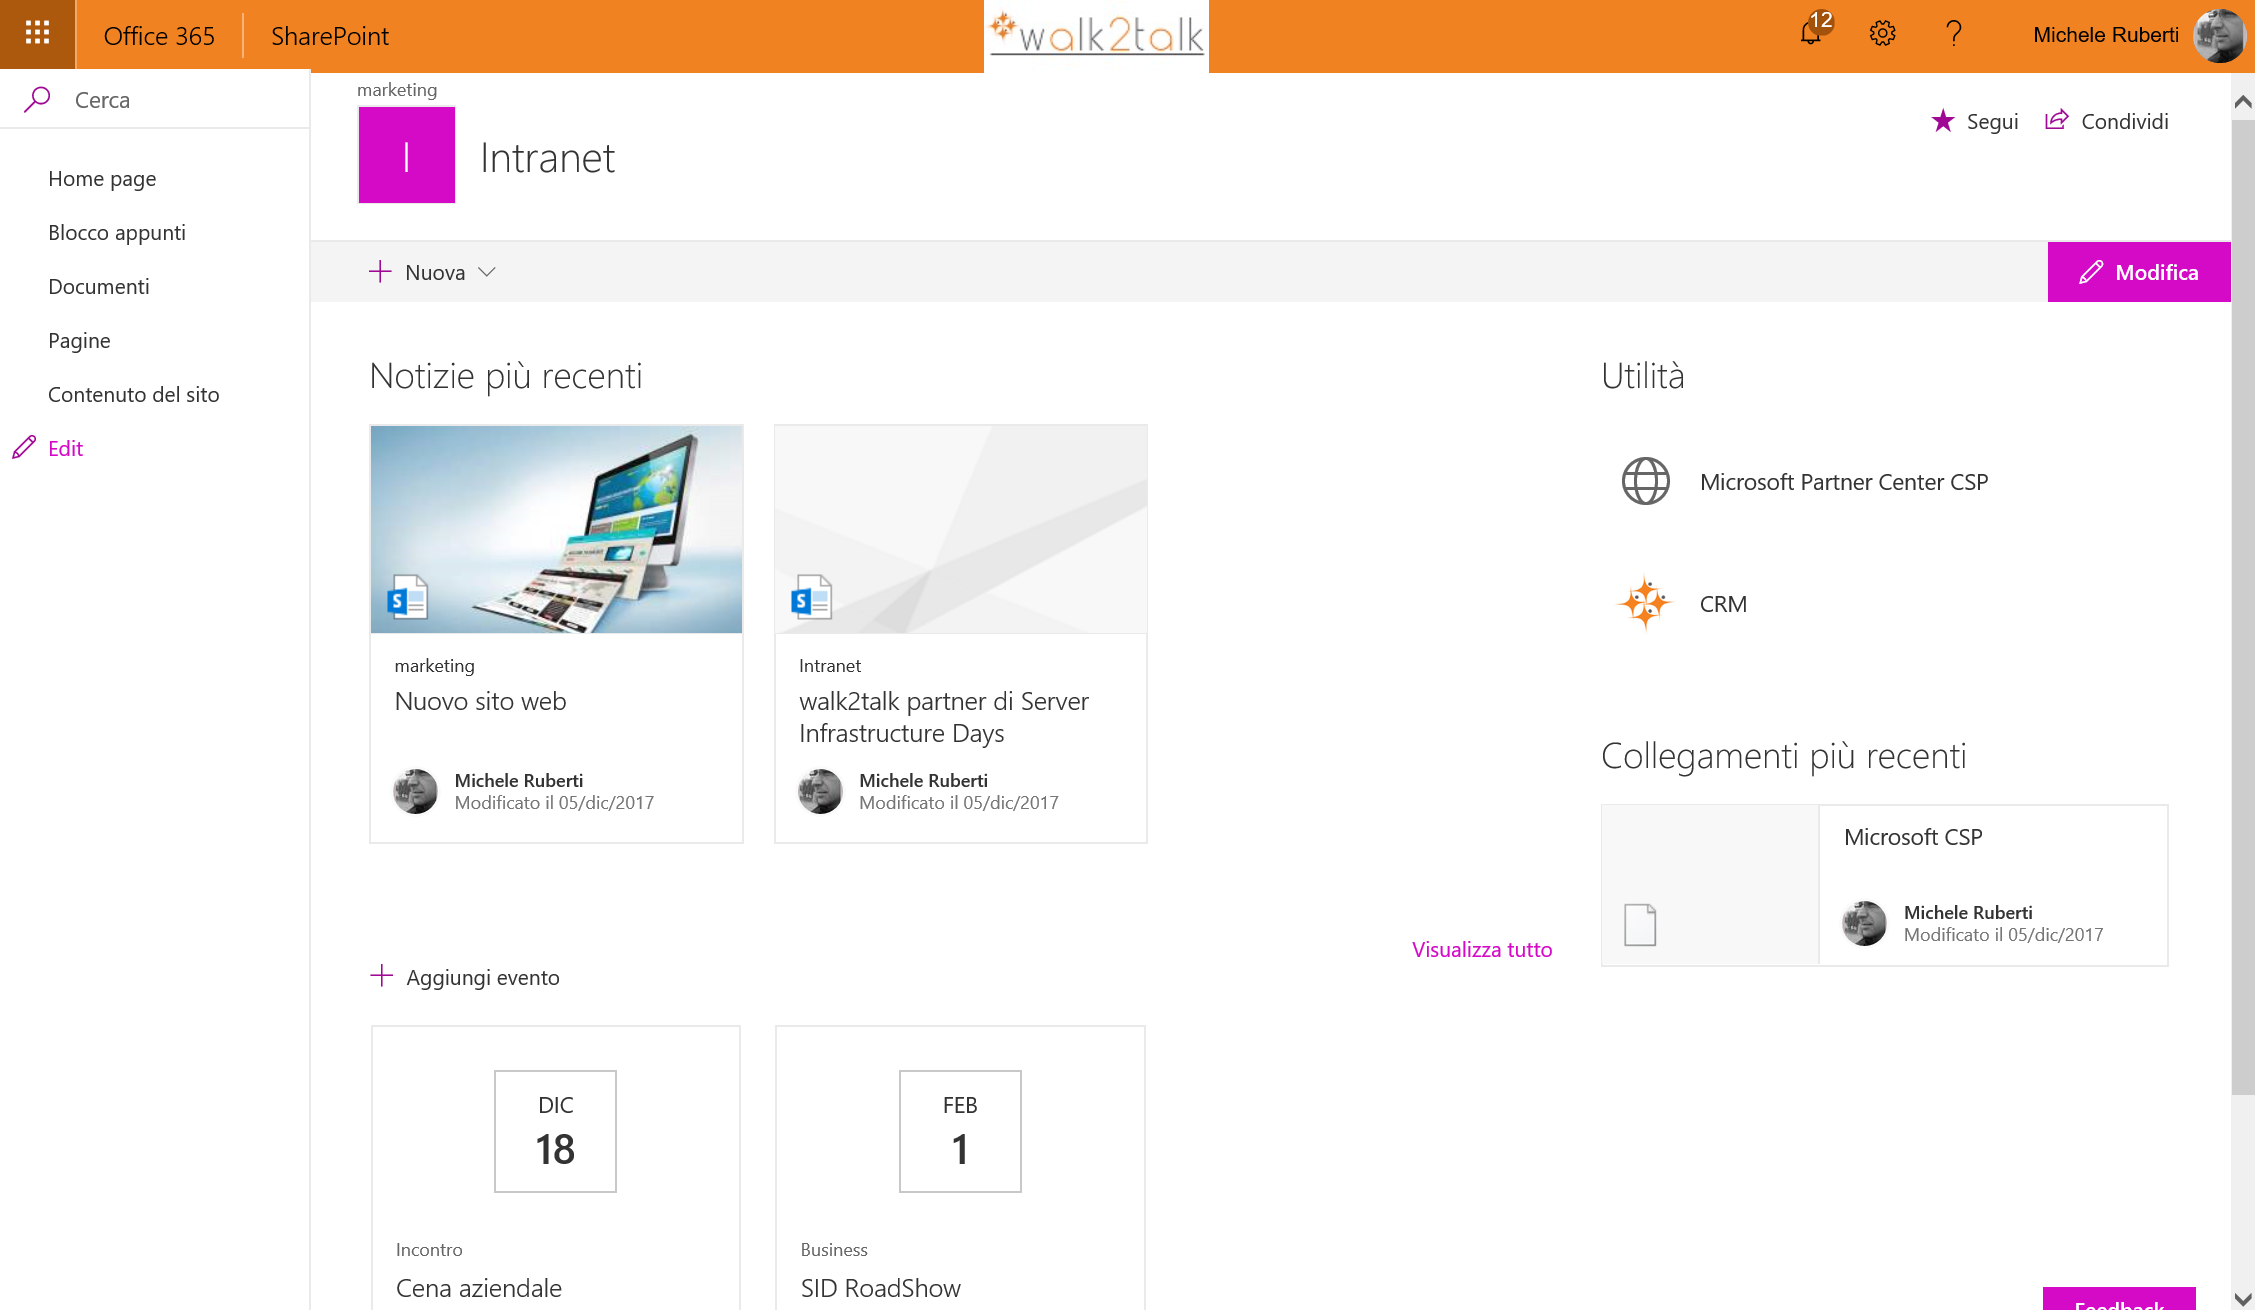Click the Feedback button at bottom
Image resolution: width=2255 pixels, height=1310 pixels.
[2119, 1299]
